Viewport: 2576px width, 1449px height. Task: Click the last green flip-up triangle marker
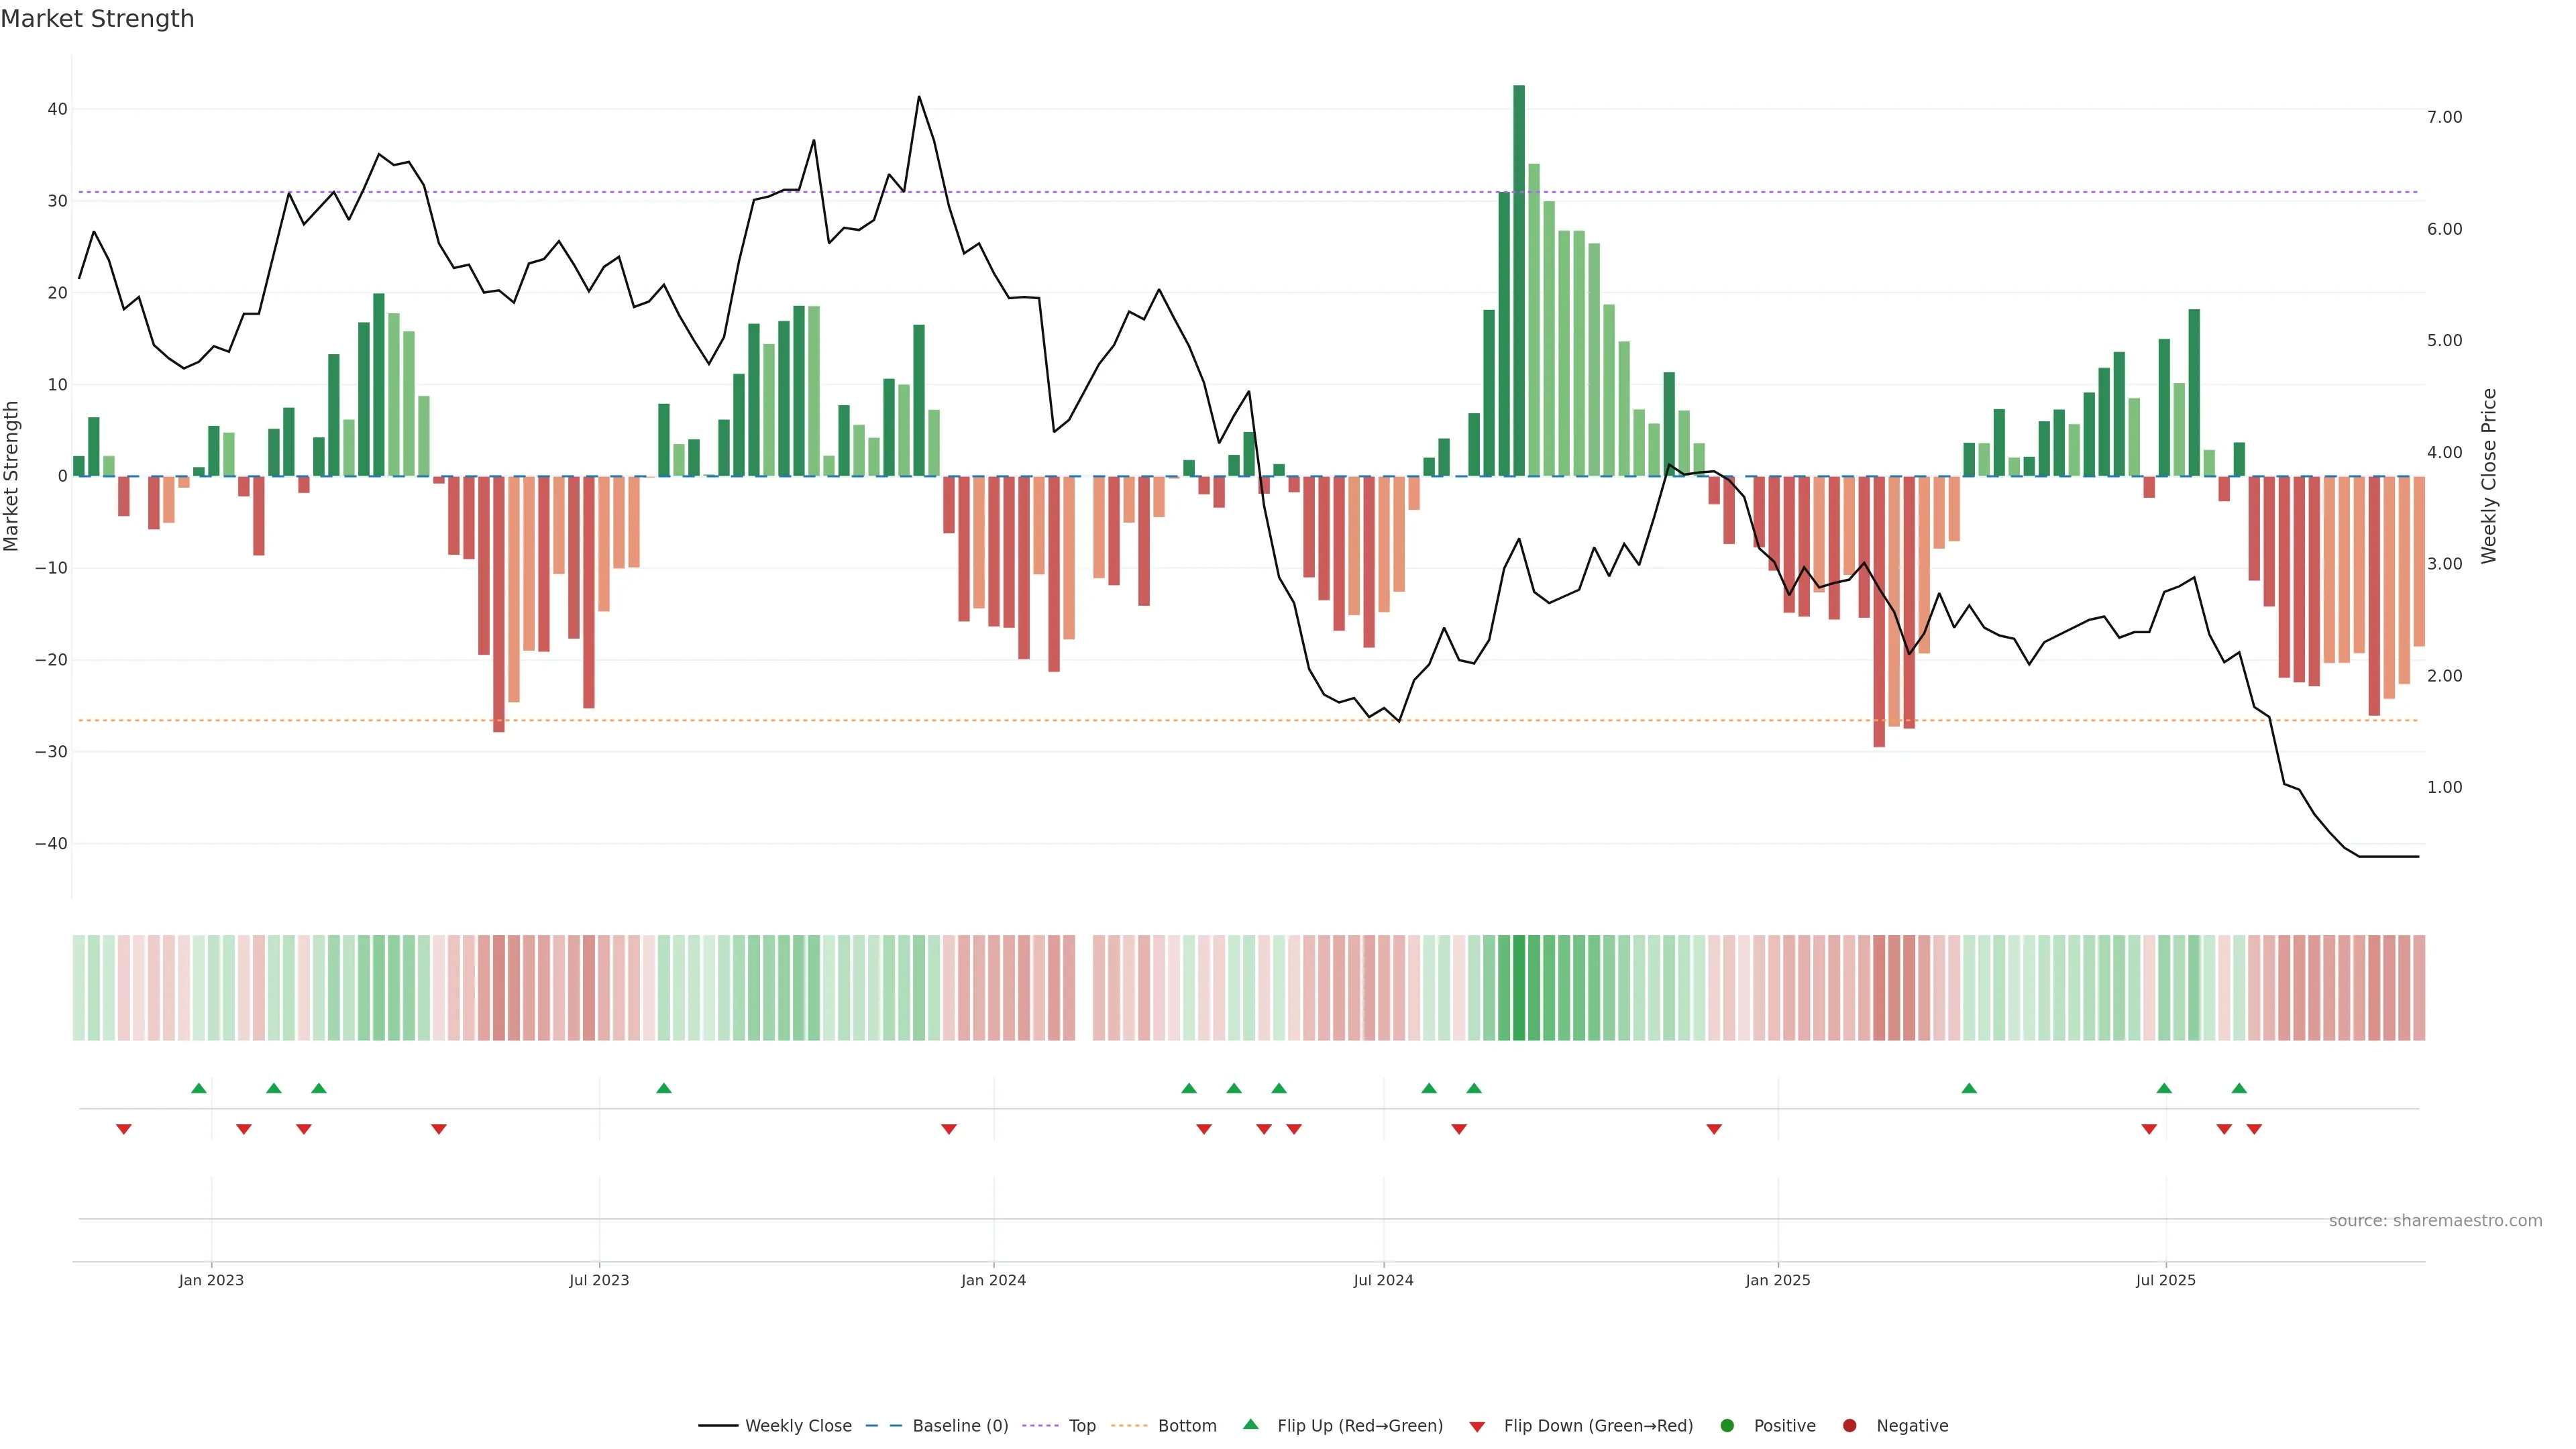click(2239, 1088)
